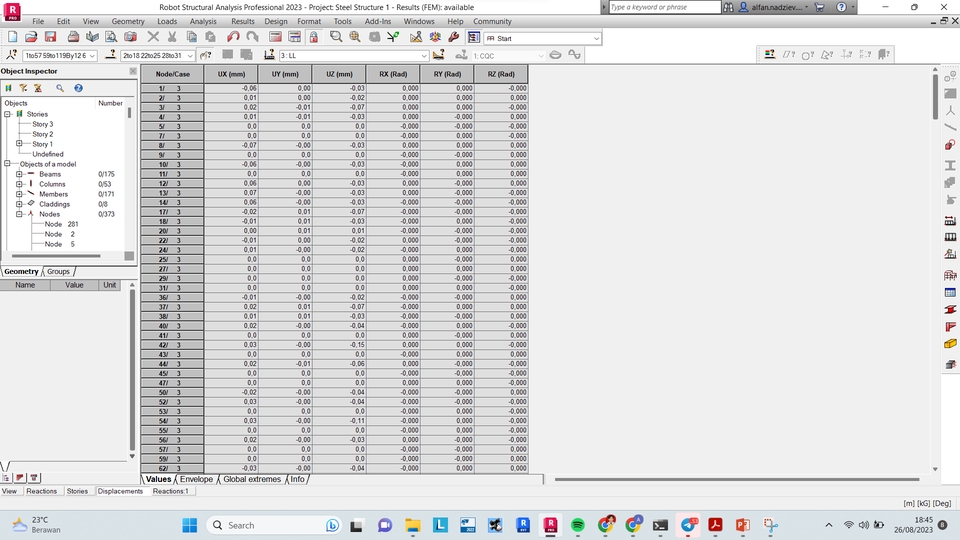Viewport: 960px width, 540px height.
Task: Collapse the Stories tree node
Action: [7, 114]
